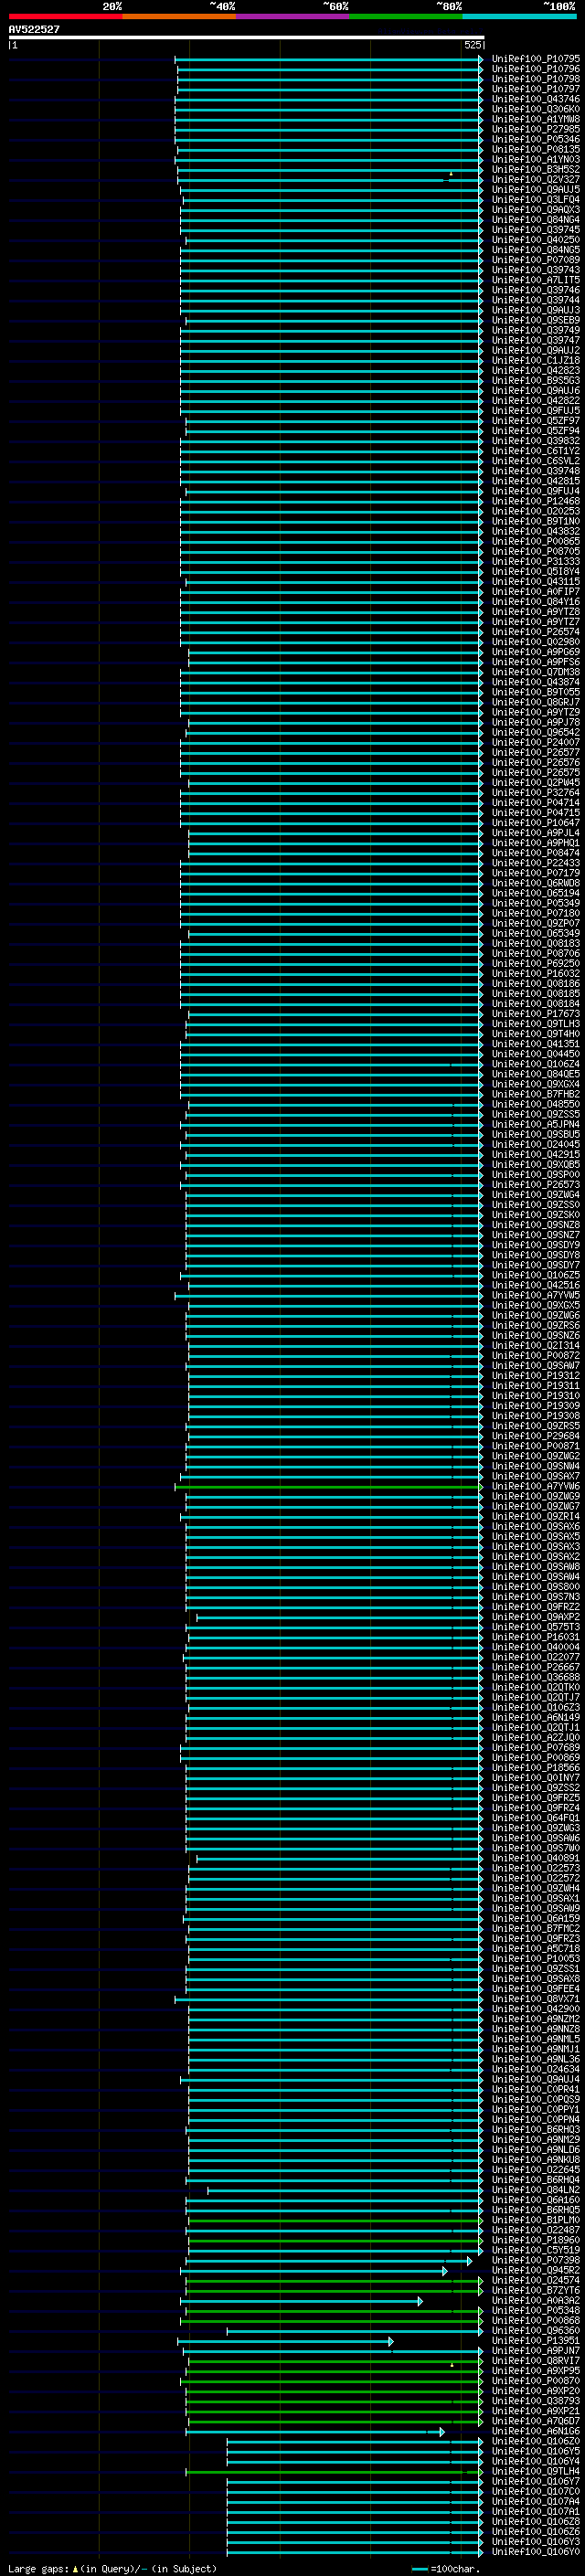Open hit label UniRef100_A6N1G6
This screenshot has height=2576, width=585.
coord(536,2430)
